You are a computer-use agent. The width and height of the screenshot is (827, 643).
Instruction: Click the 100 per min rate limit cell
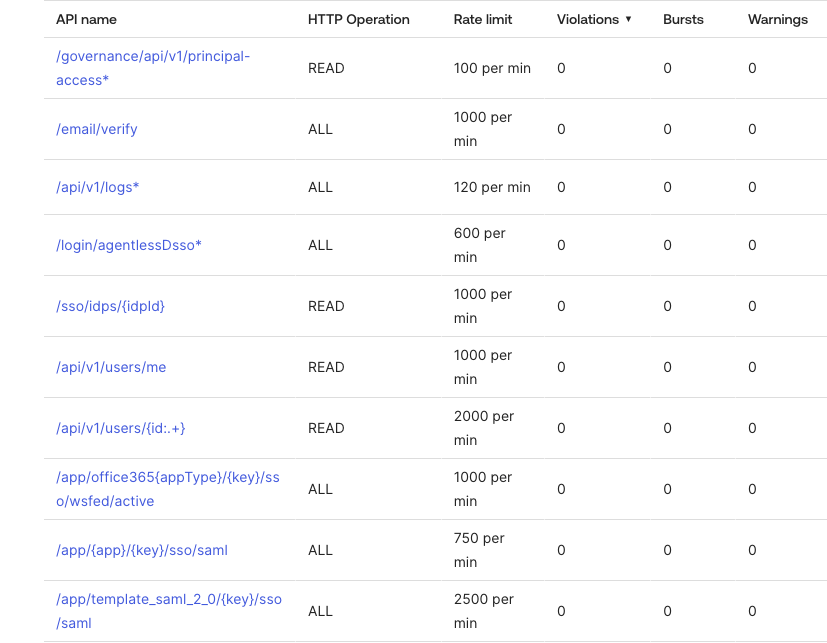click(x=492, y=68)
